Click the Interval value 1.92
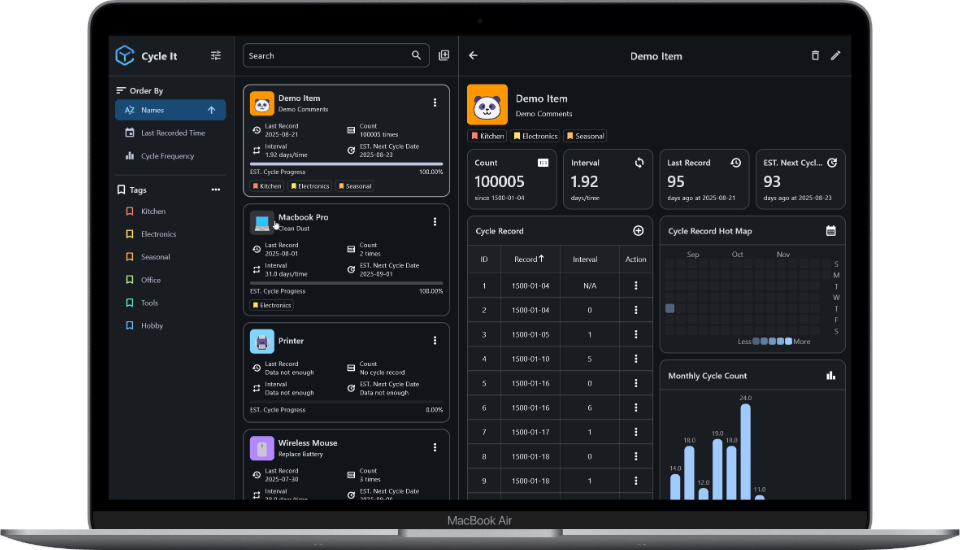 [584, 182]
